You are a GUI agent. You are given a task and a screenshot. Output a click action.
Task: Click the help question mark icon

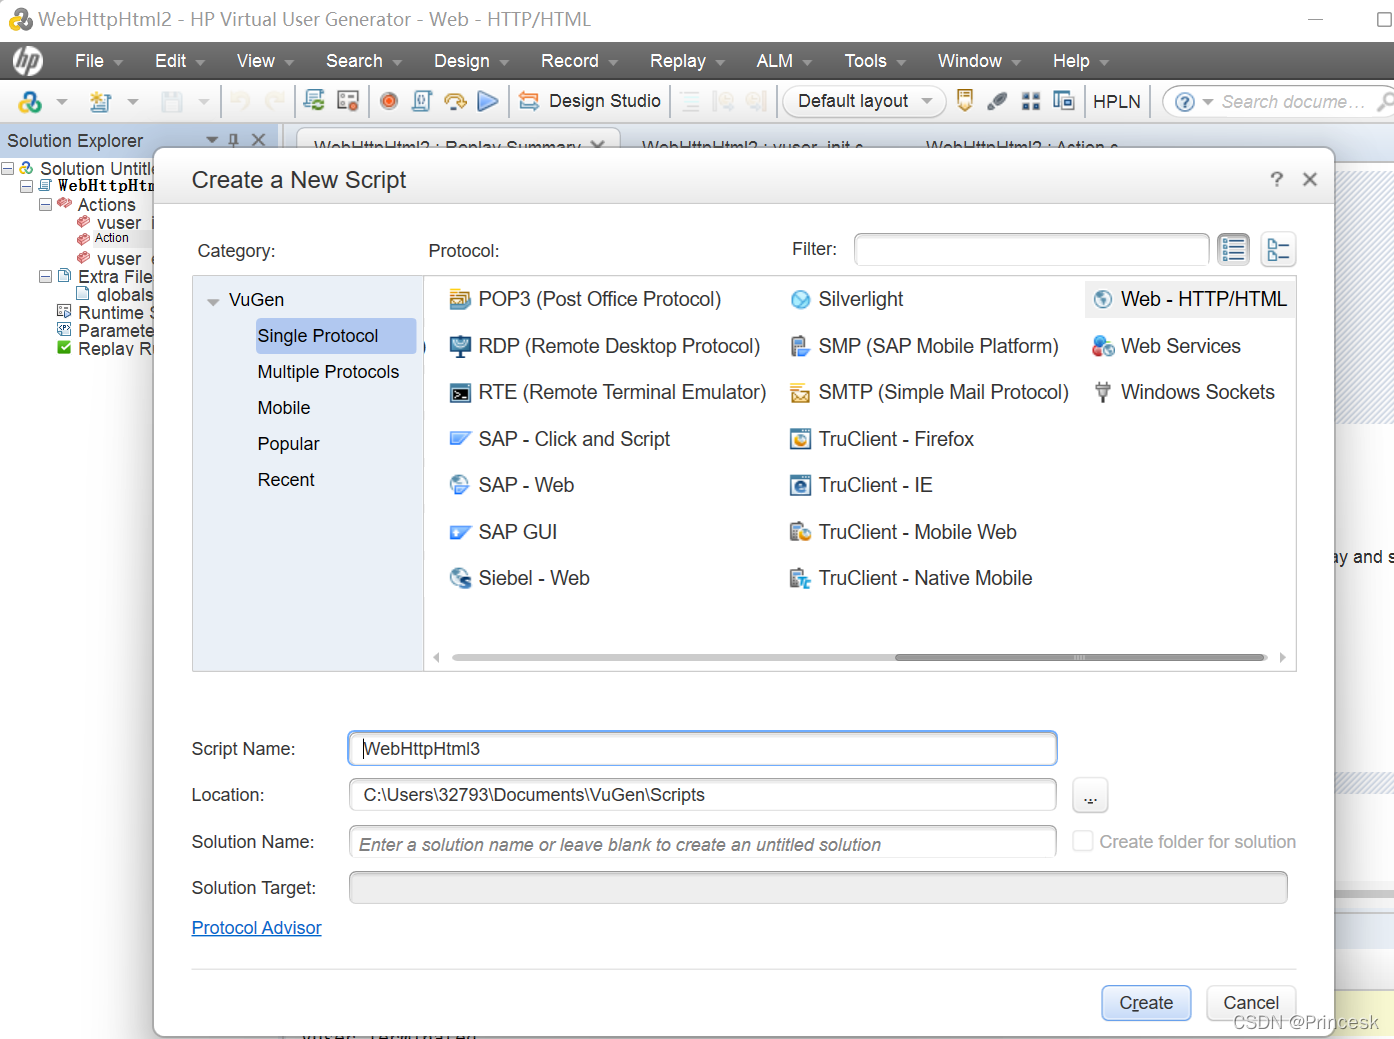(x=1185, y=102)
